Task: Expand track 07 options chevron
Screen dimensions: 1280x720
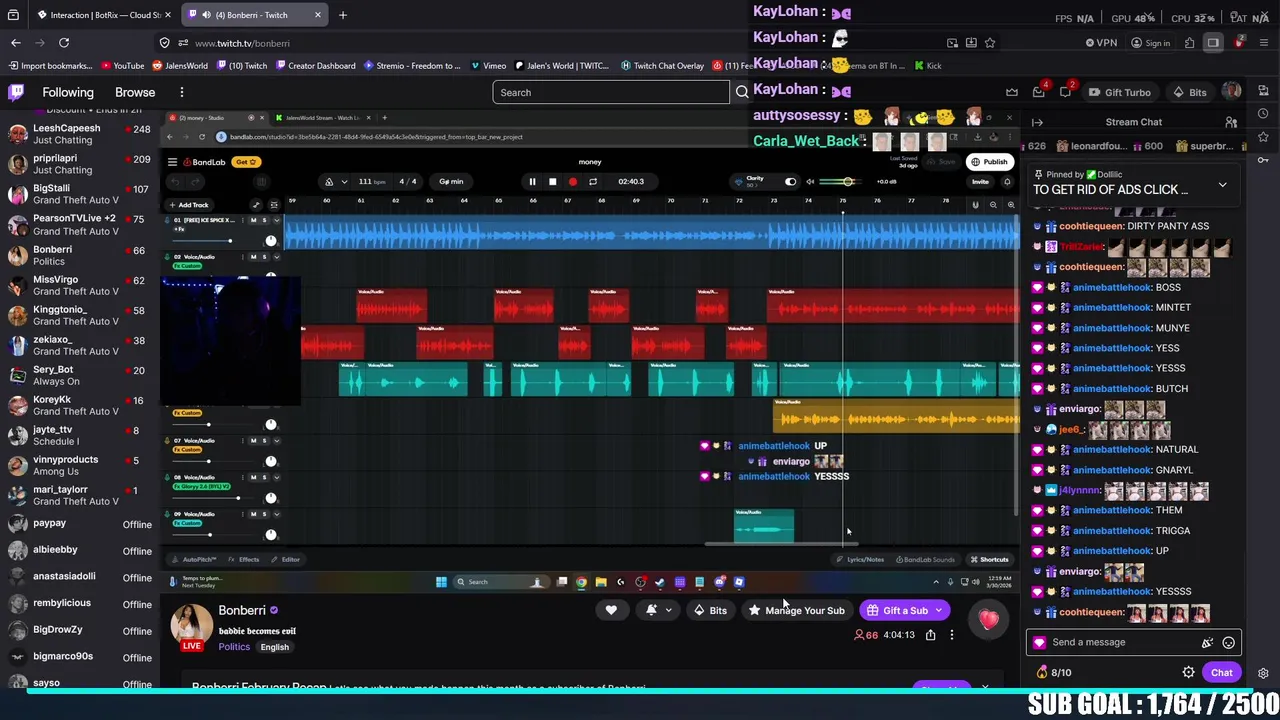Action: [x=276, y=441]
